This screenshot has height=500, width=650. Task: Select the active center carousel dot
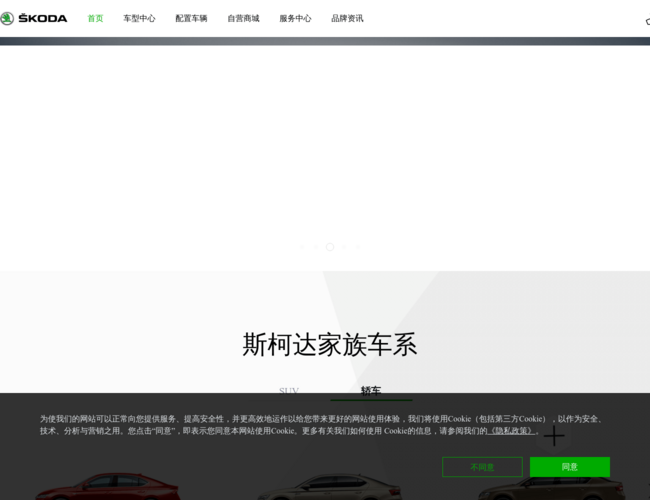330,247
